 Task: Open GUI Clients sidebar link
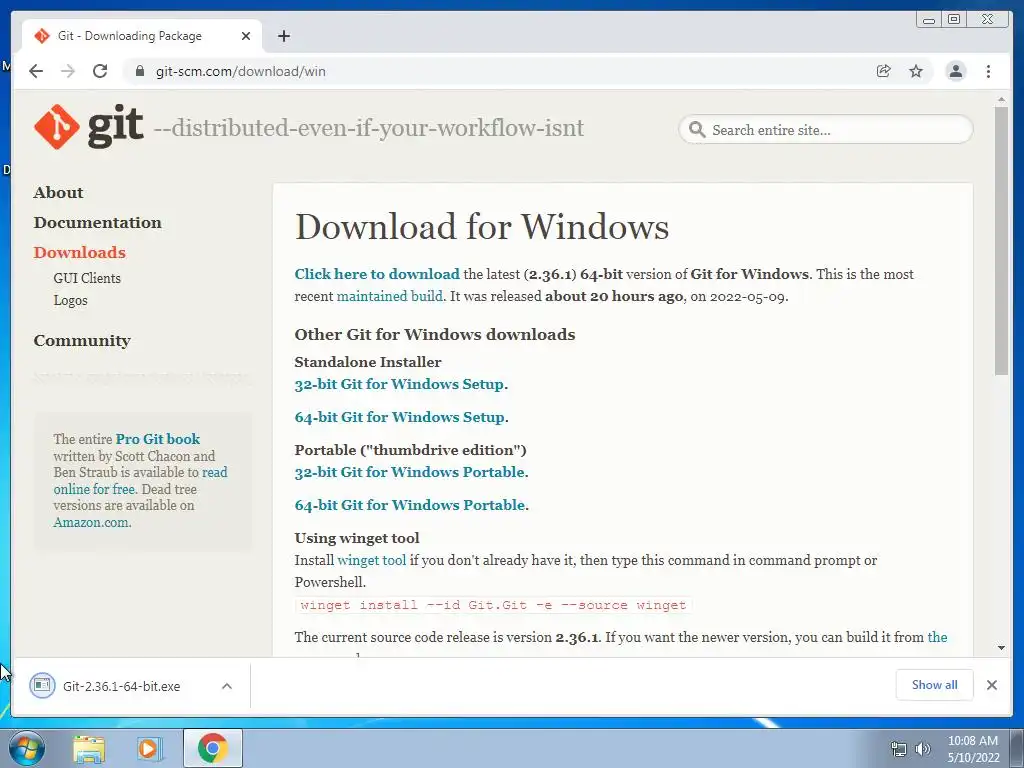87,278
